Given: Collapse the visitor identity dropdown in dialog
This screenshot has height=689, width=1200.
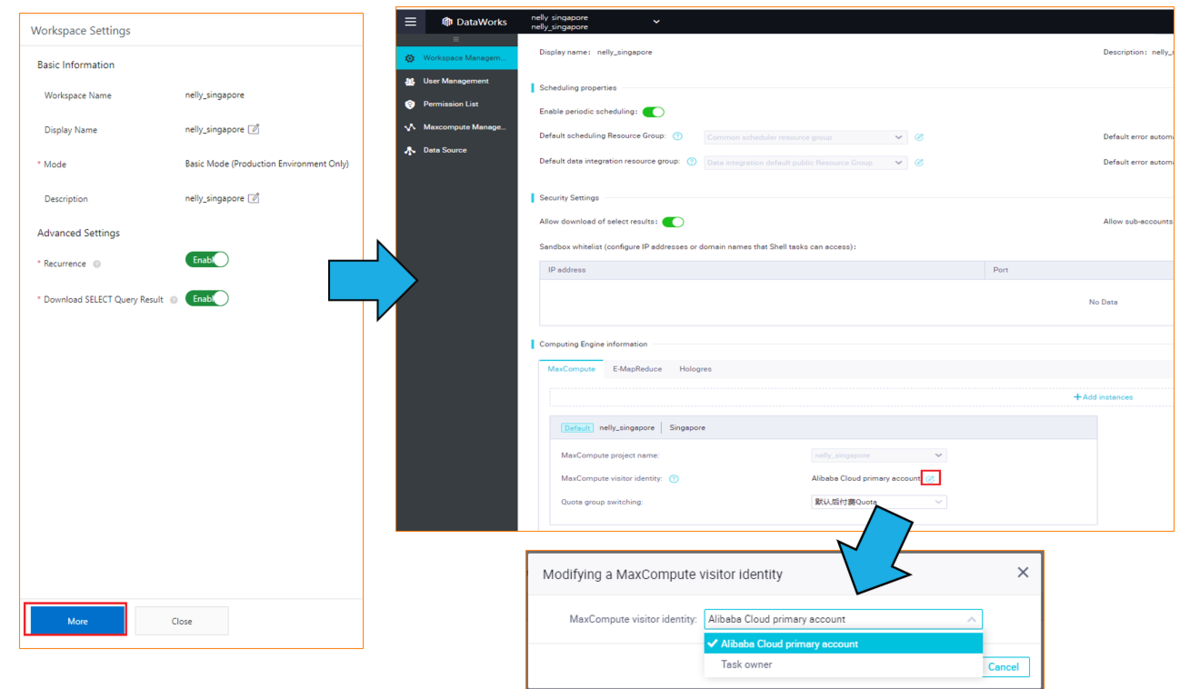Looking at the screenshot, I should [x=971, y=620].
